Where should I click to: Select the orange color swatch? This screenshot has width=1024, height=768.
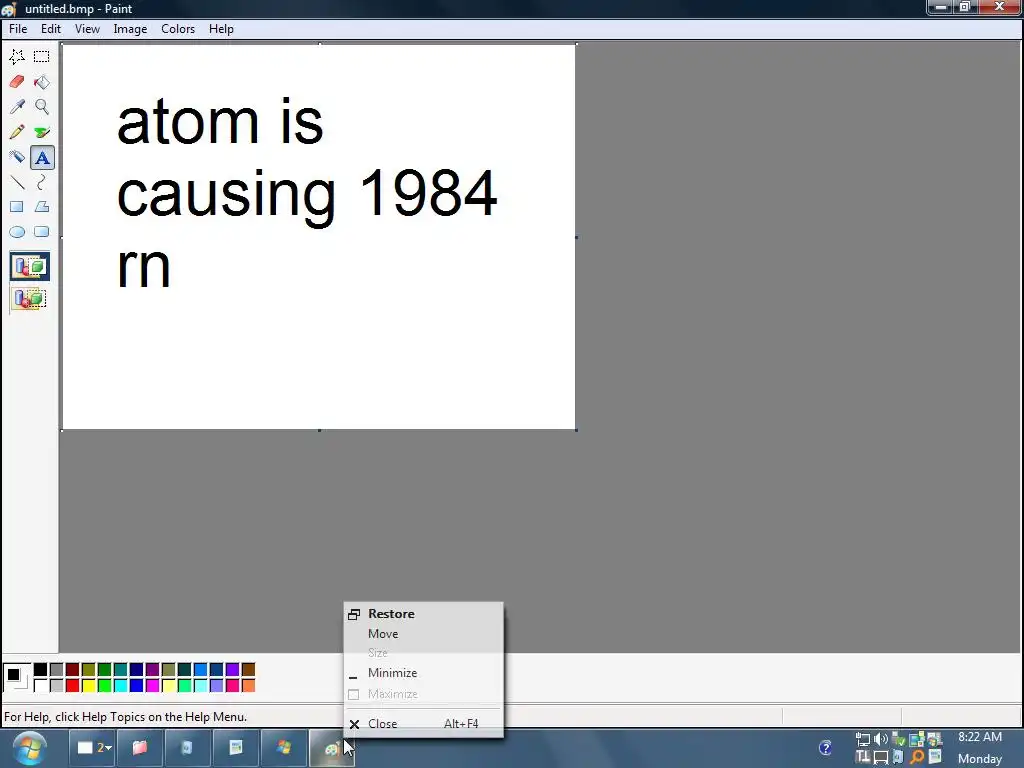[x=248, y=686]
